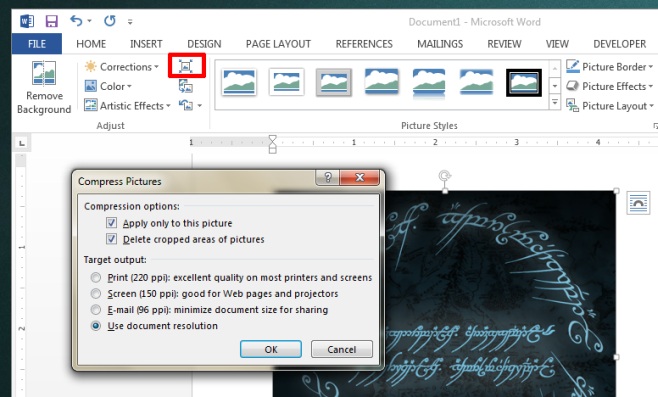The width and height of the screenshot is (658, 397).
Task: Click the picture's top-right corner sizing handle
Action: (616, 191)
